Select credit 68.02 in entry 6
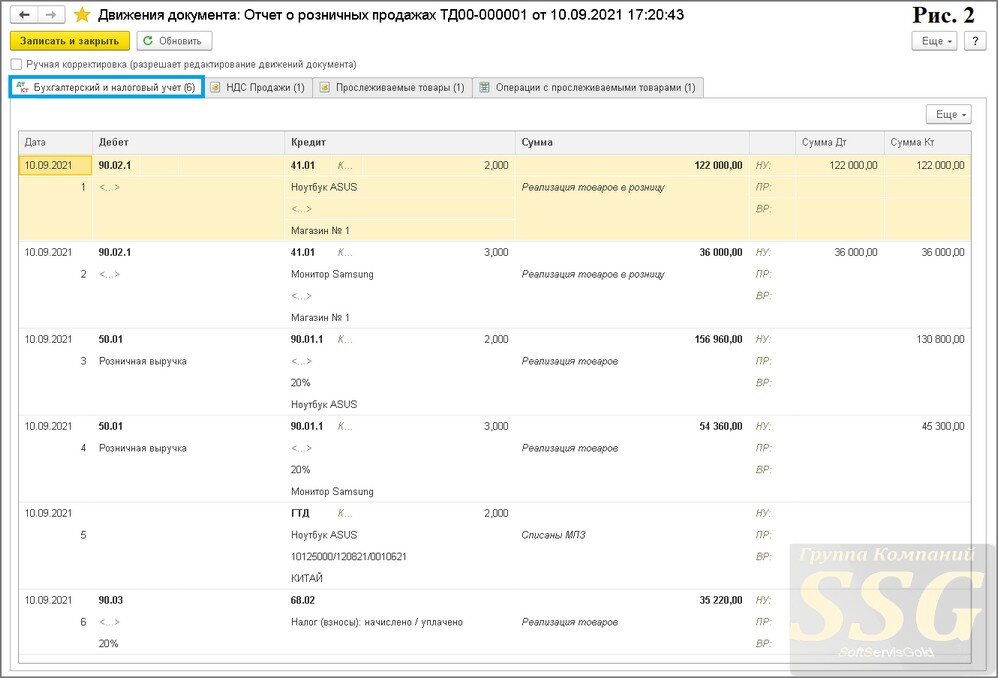 tap(303, 600)
